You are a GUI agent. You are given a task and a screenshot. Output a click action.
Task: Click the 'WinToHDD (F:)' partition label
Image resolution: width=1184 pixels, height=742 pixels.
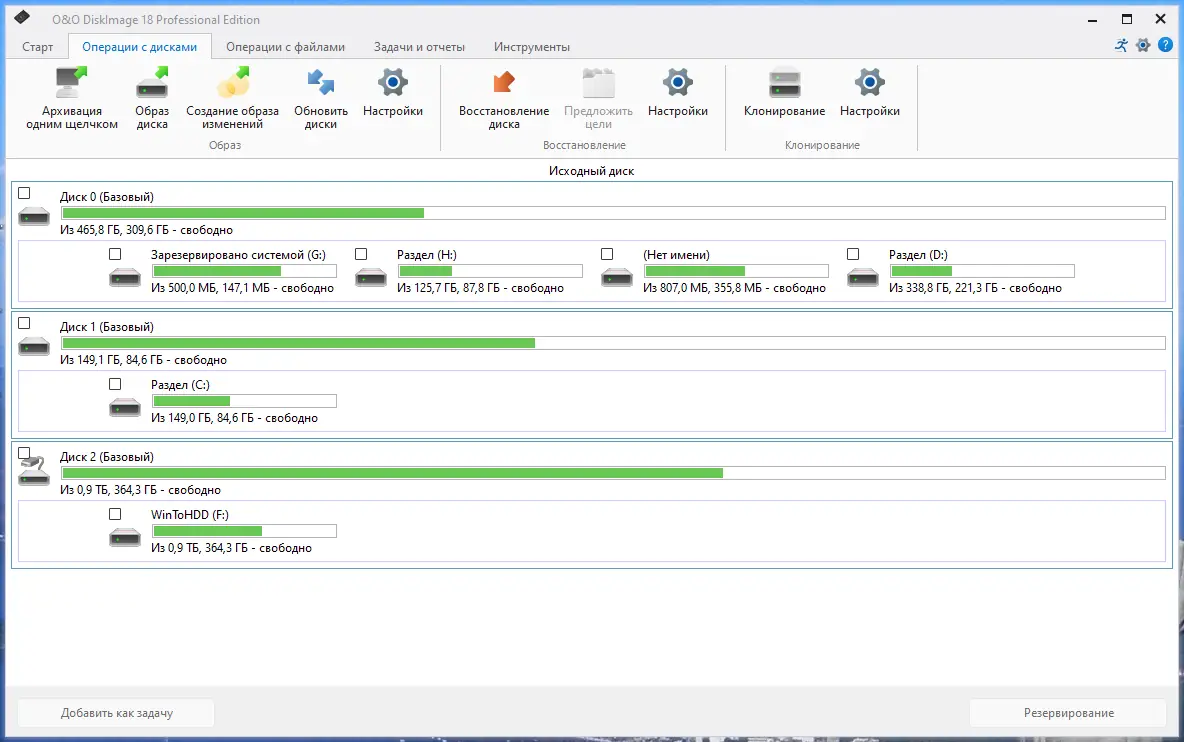coord(190,515)
